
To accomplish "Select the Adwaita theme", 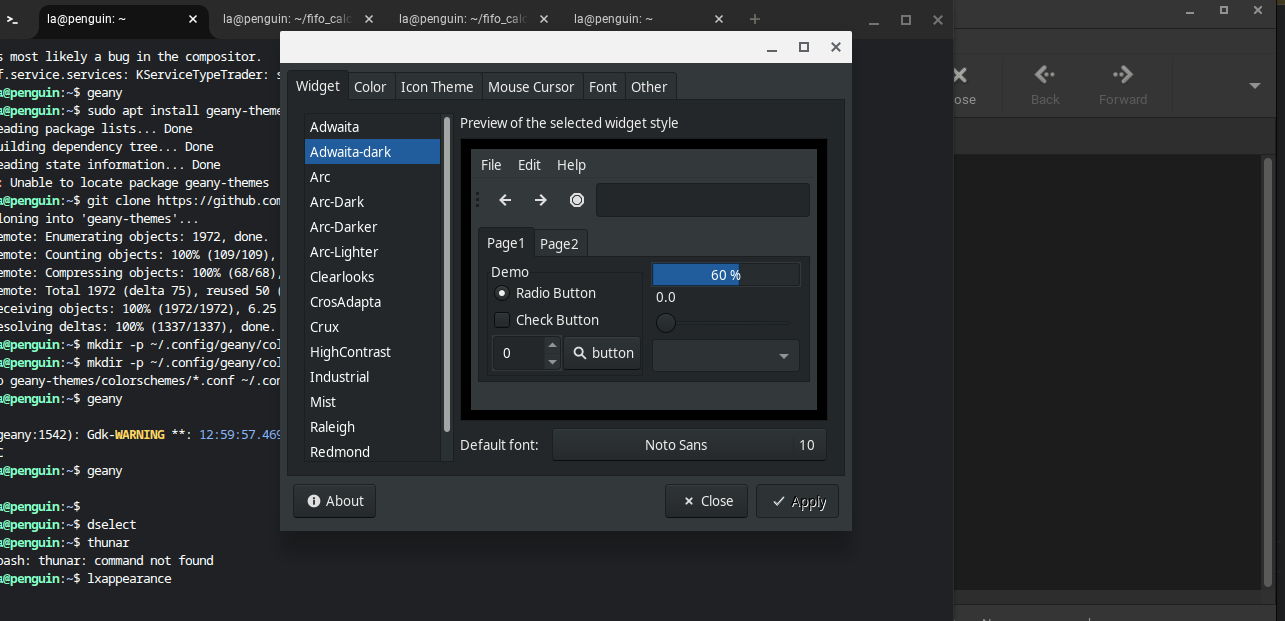I will 372,127.
